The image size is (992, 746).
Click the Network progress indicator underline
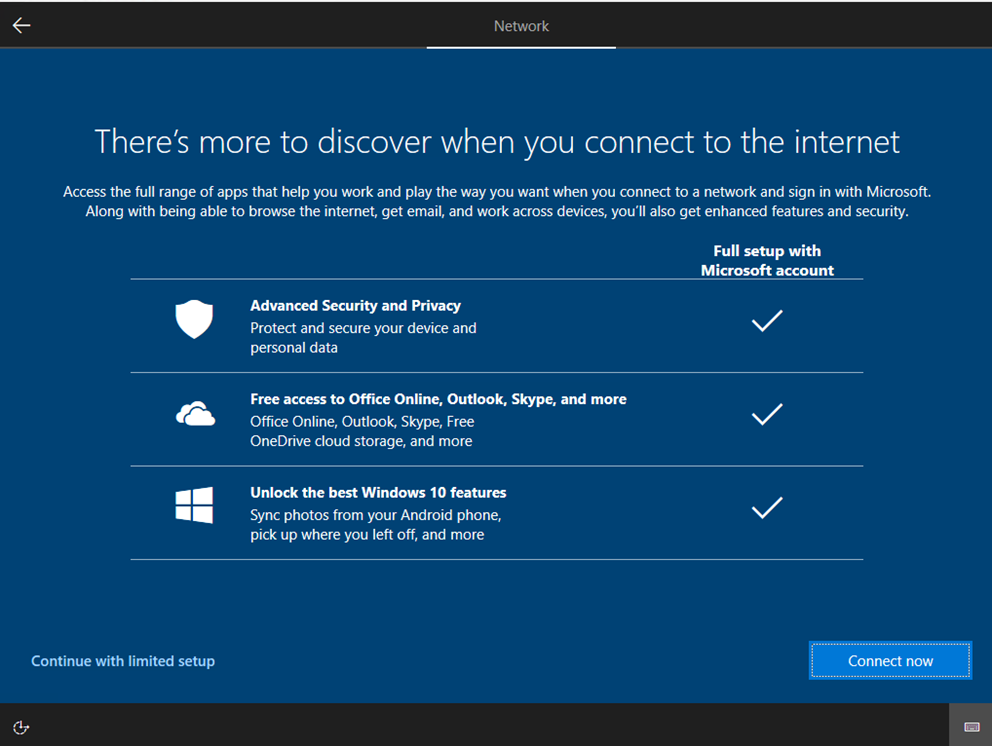pos(520,46)
